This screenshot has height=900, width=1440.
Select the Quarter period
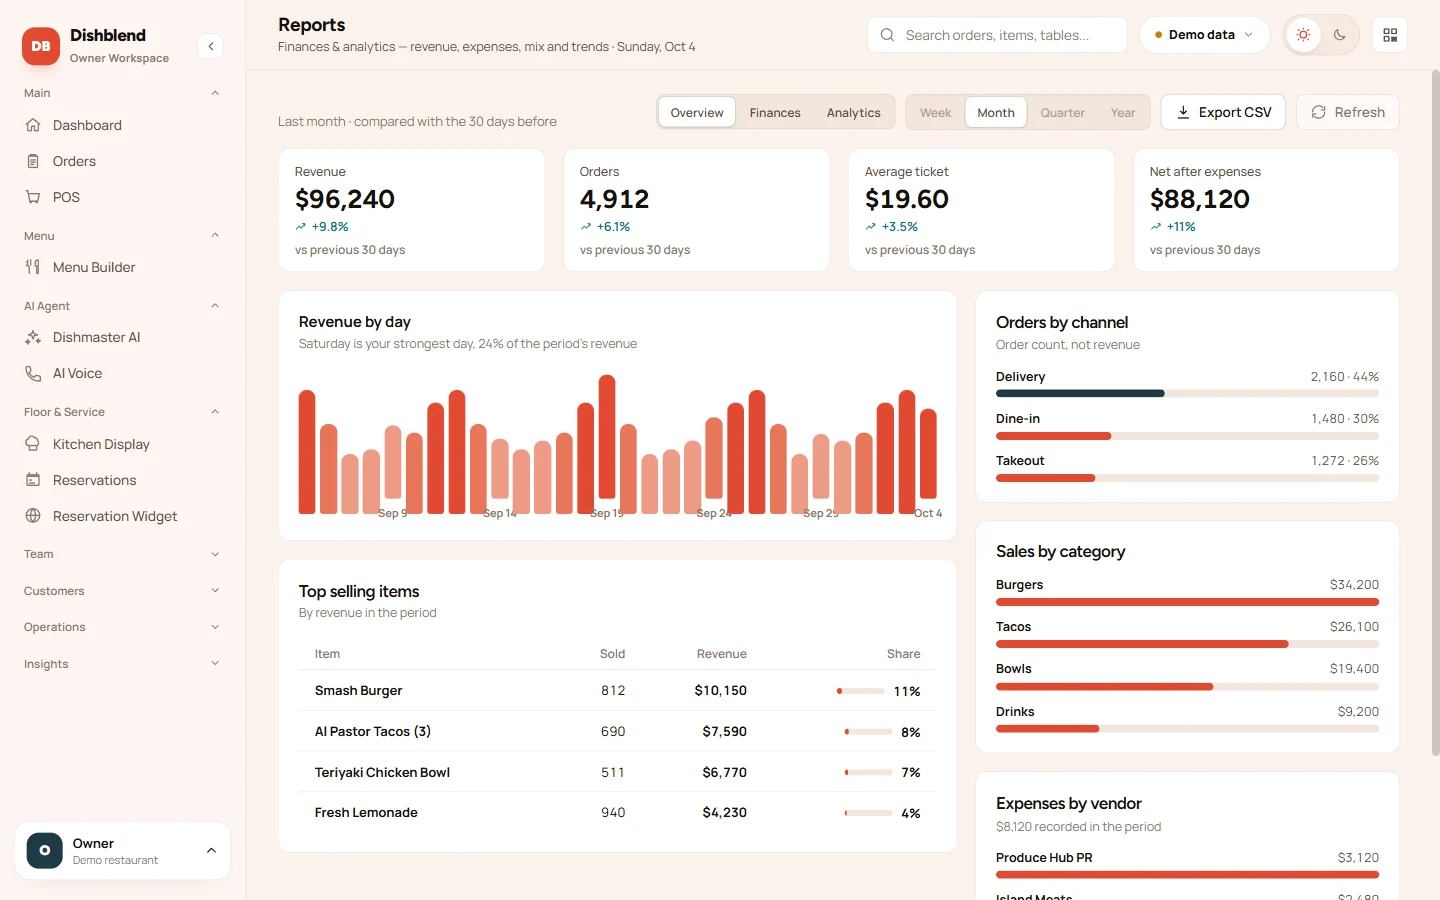pos(1062,113)
